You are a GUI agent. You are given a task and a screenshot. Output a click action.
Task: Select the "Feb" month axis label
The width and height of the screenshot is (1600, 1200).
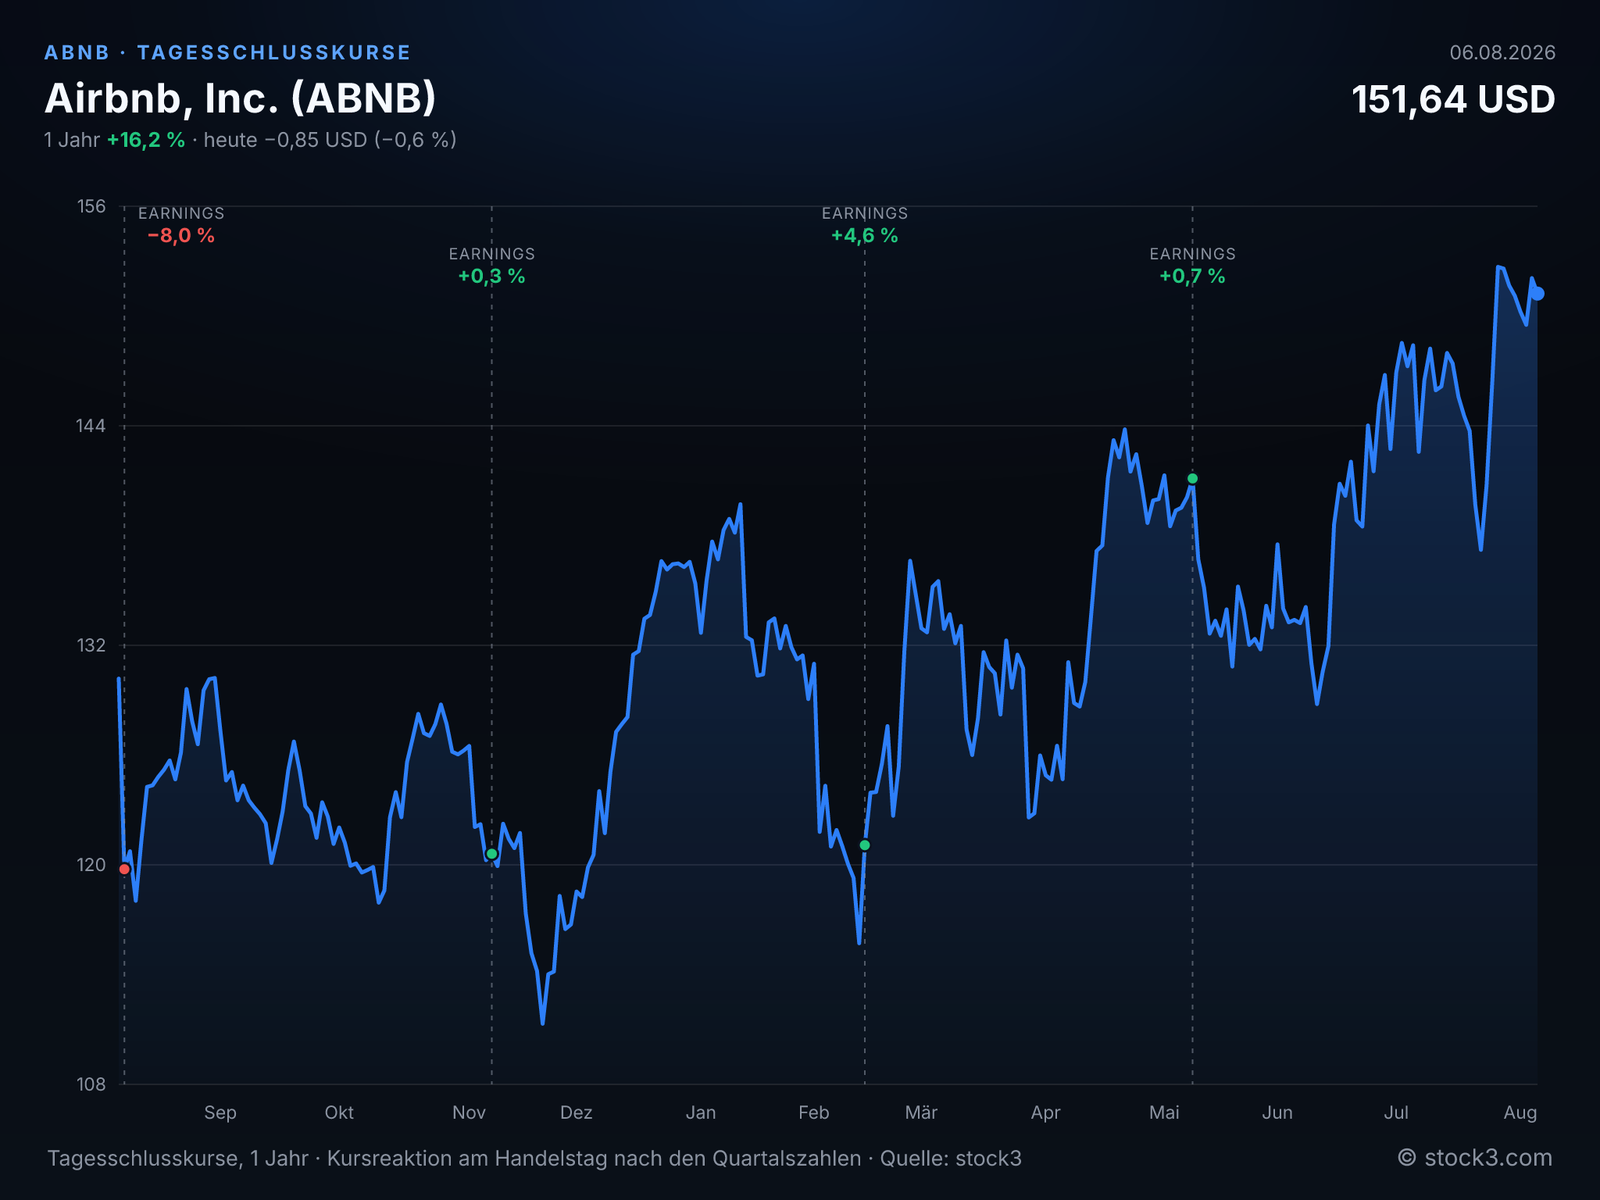point(814,1113)
